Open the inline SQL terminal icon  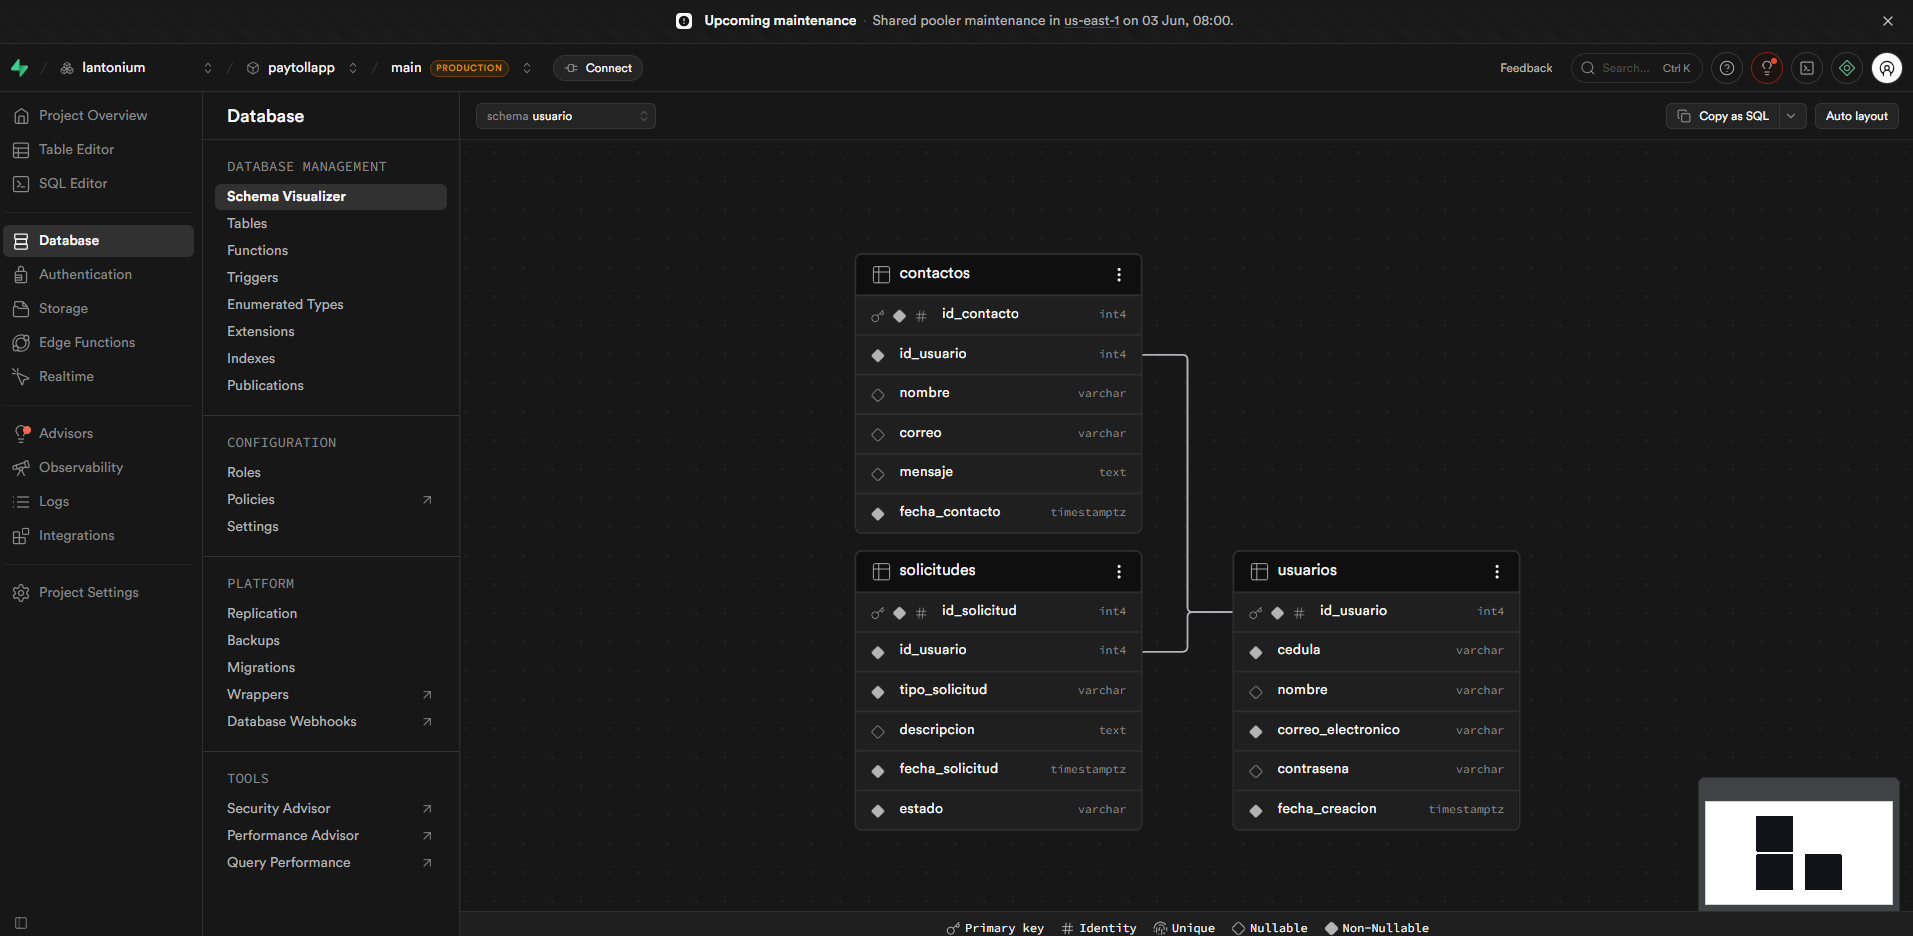point(1807,68)
